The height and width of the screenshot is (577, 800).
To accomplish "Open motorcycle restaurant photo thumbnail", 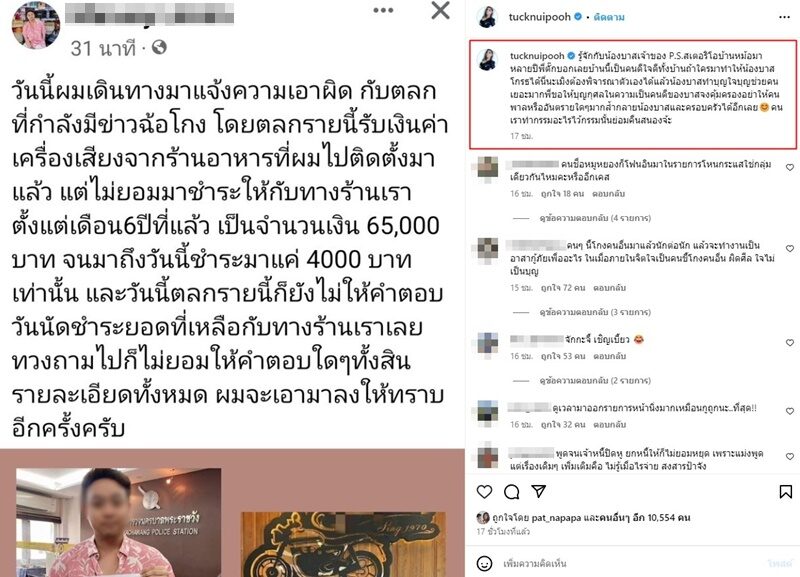I will click(x=343, y=544).
